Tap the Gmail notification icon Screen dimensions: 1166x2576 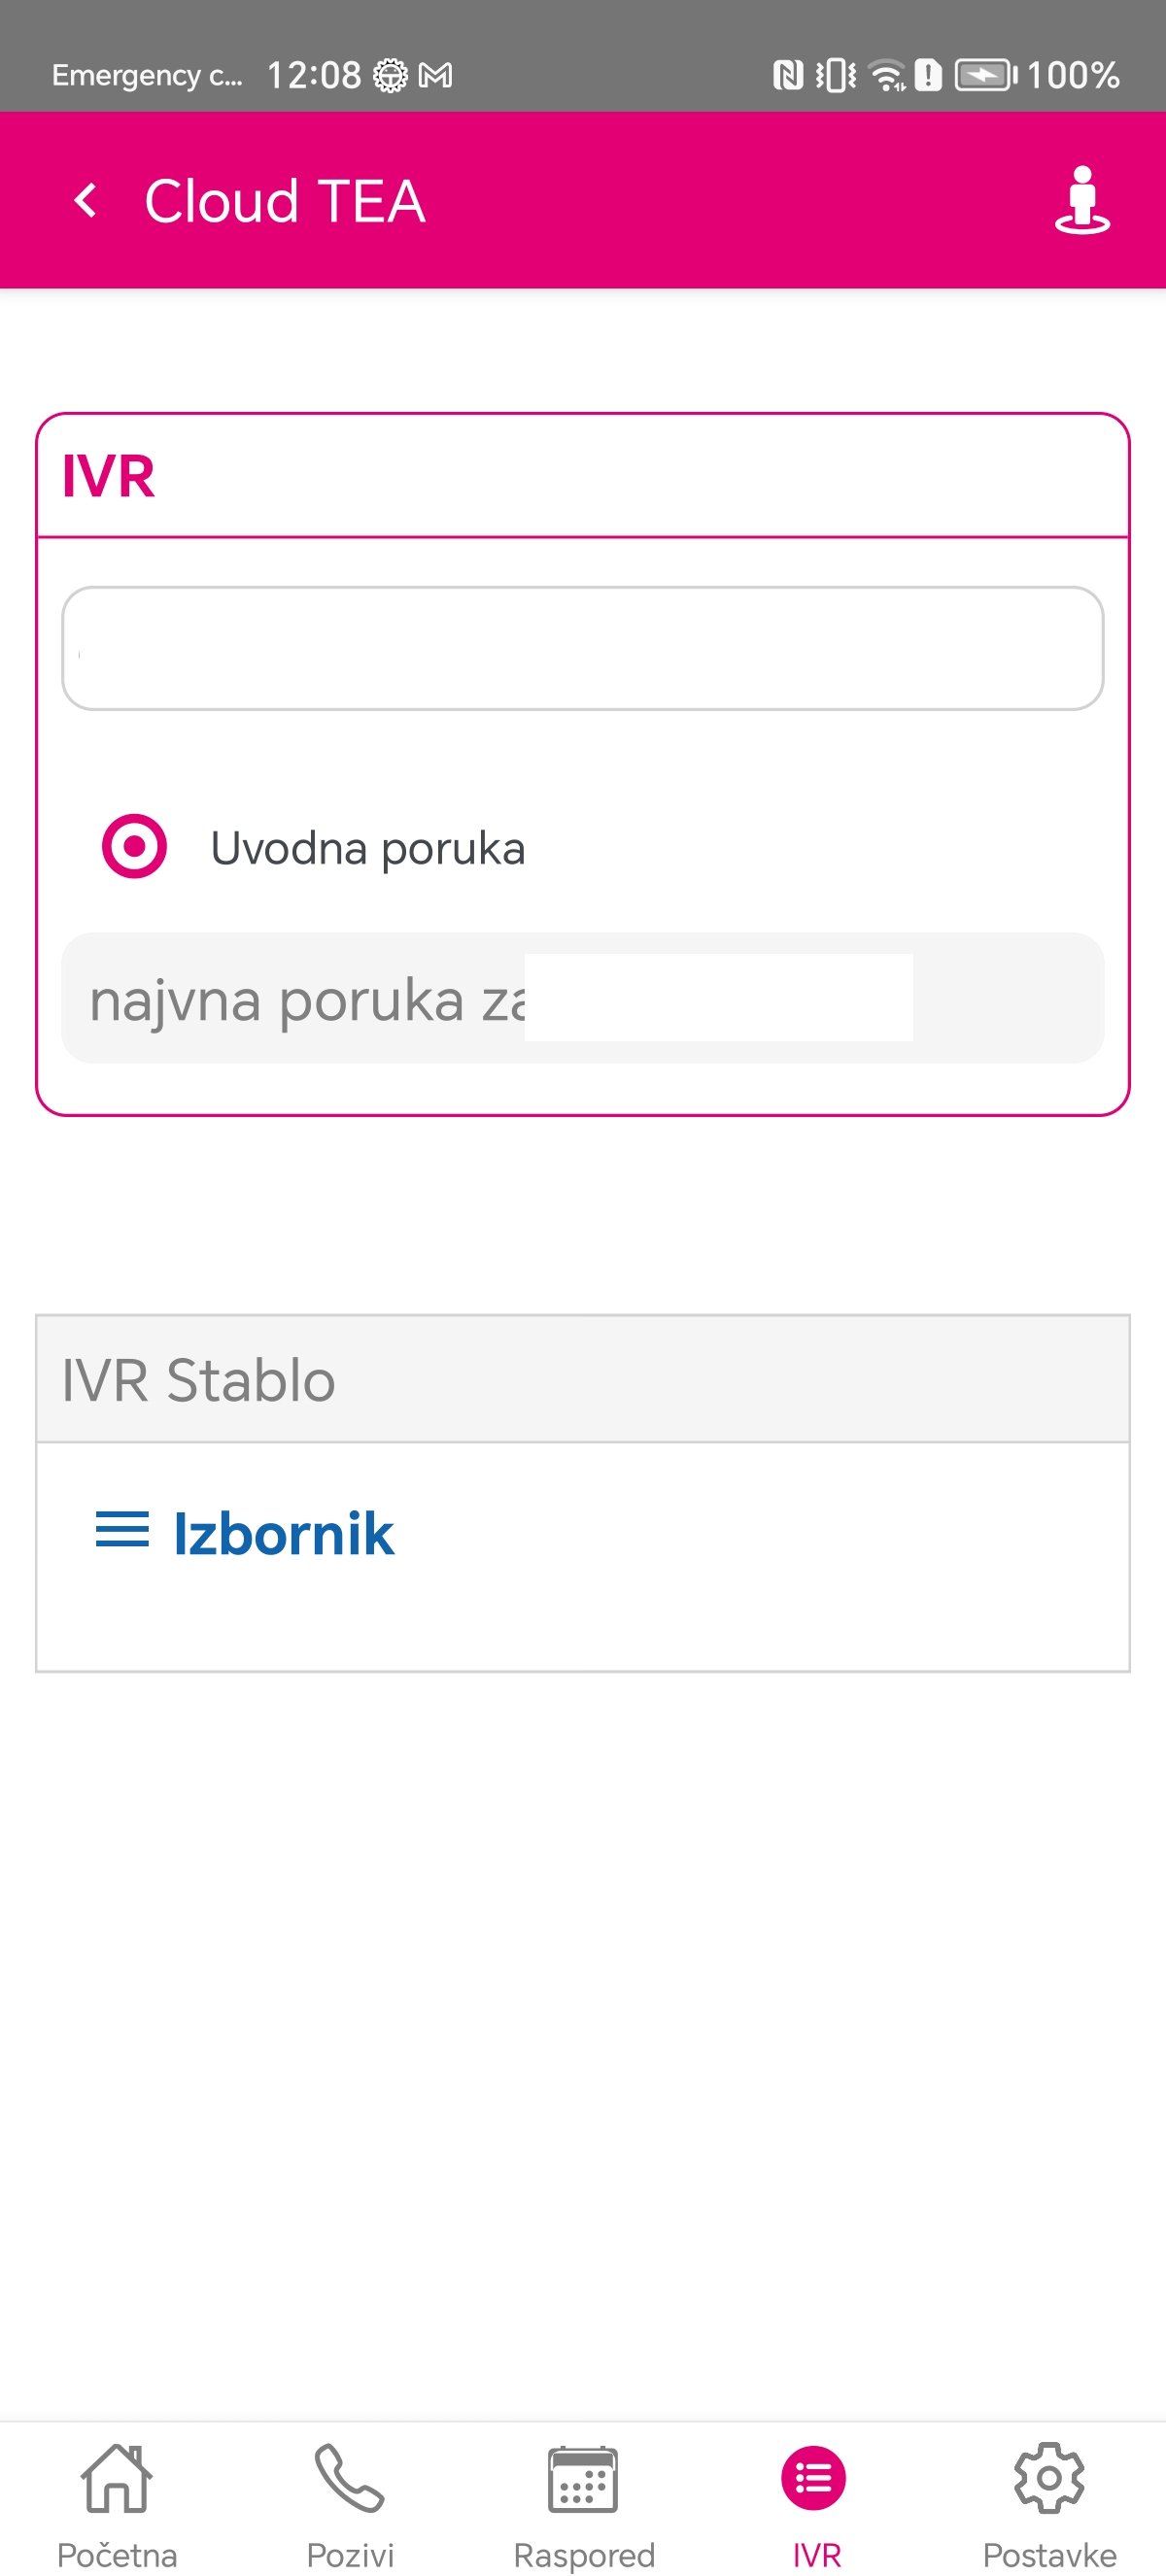coord(436,75)
